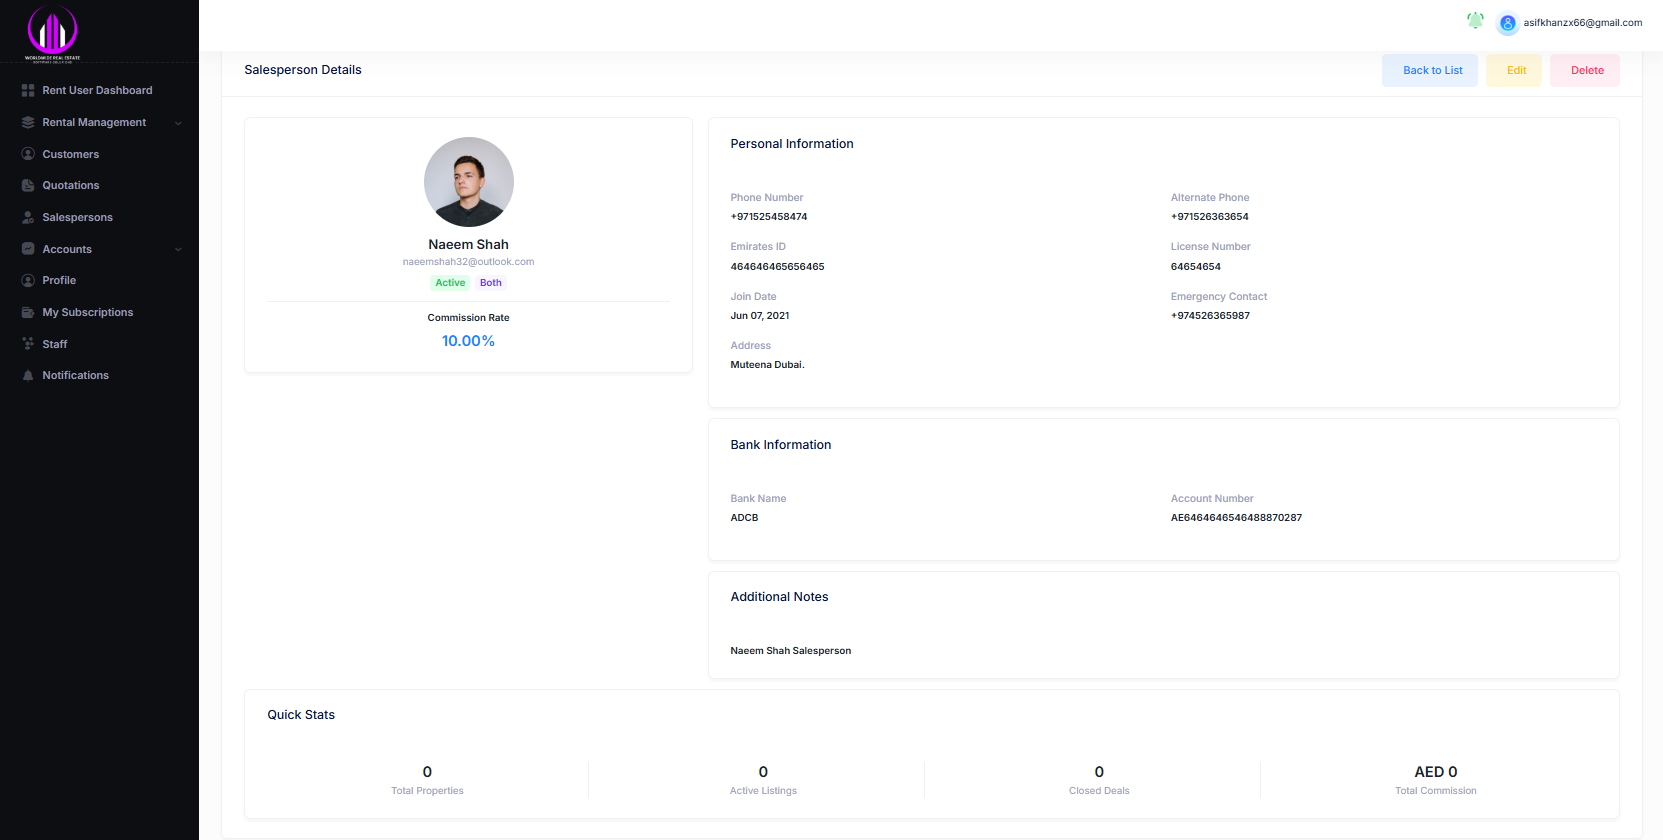The width and height of the screenshot is (1663, 840).
Task: Click the yellow Edit button
Action: tap(1515, 71)
